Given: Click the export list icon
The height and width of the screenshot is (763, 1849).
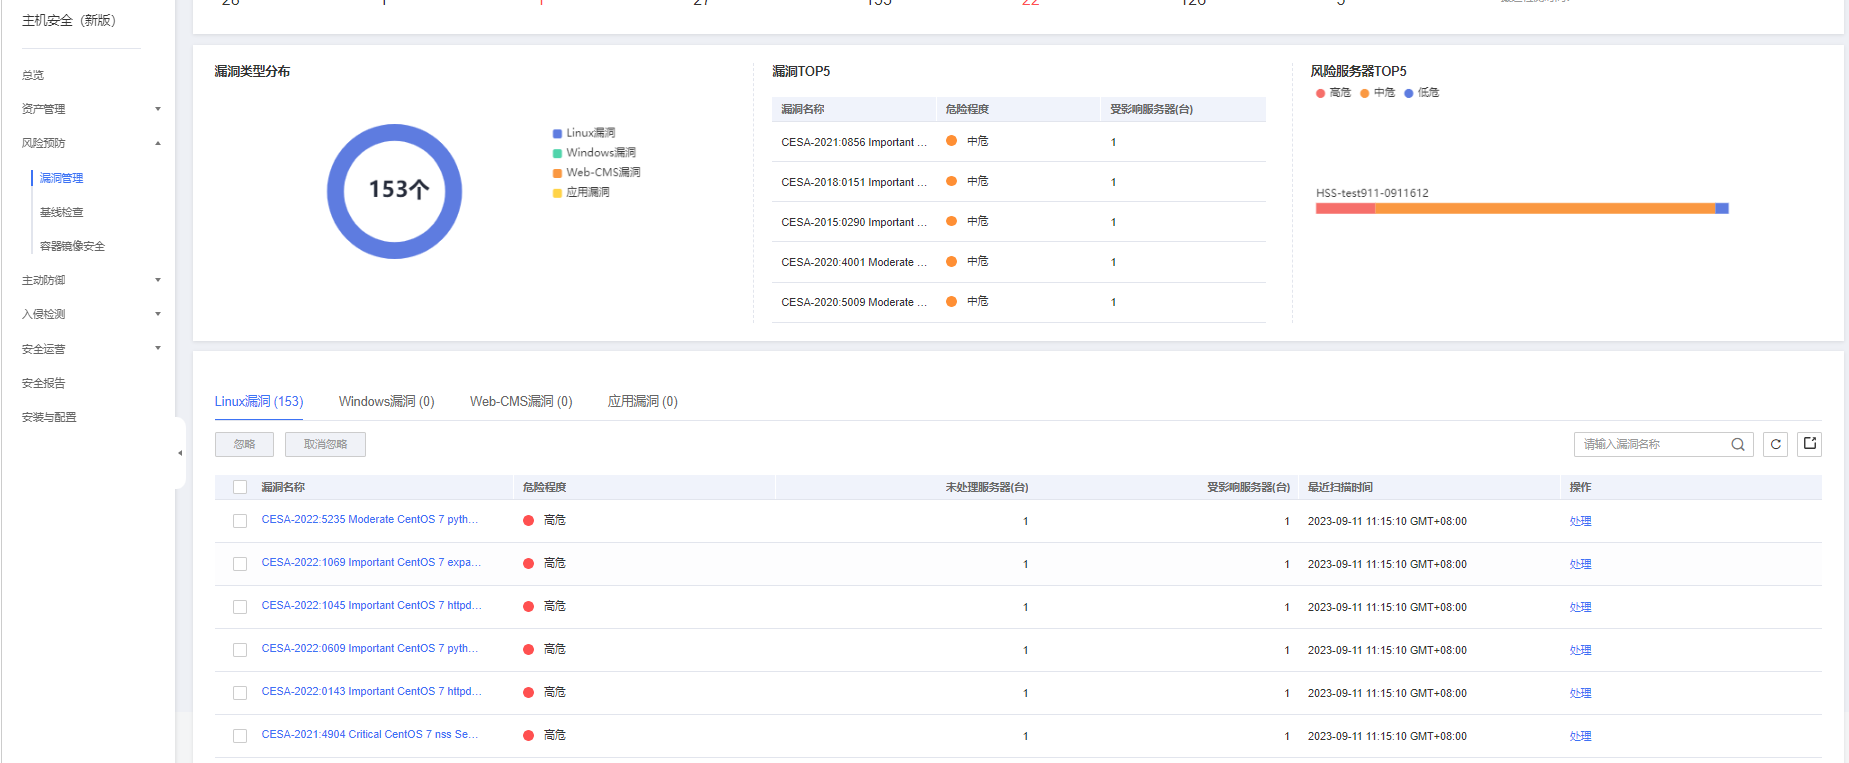Looking at the screenshot, I should click(x=1810, y=444).
